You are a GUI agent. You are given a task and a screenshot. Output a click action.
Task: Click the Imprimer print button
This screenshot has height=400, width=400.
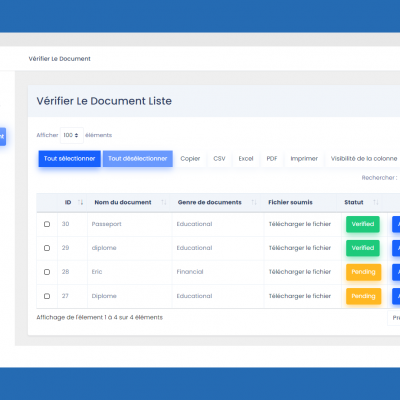point(304,159)
